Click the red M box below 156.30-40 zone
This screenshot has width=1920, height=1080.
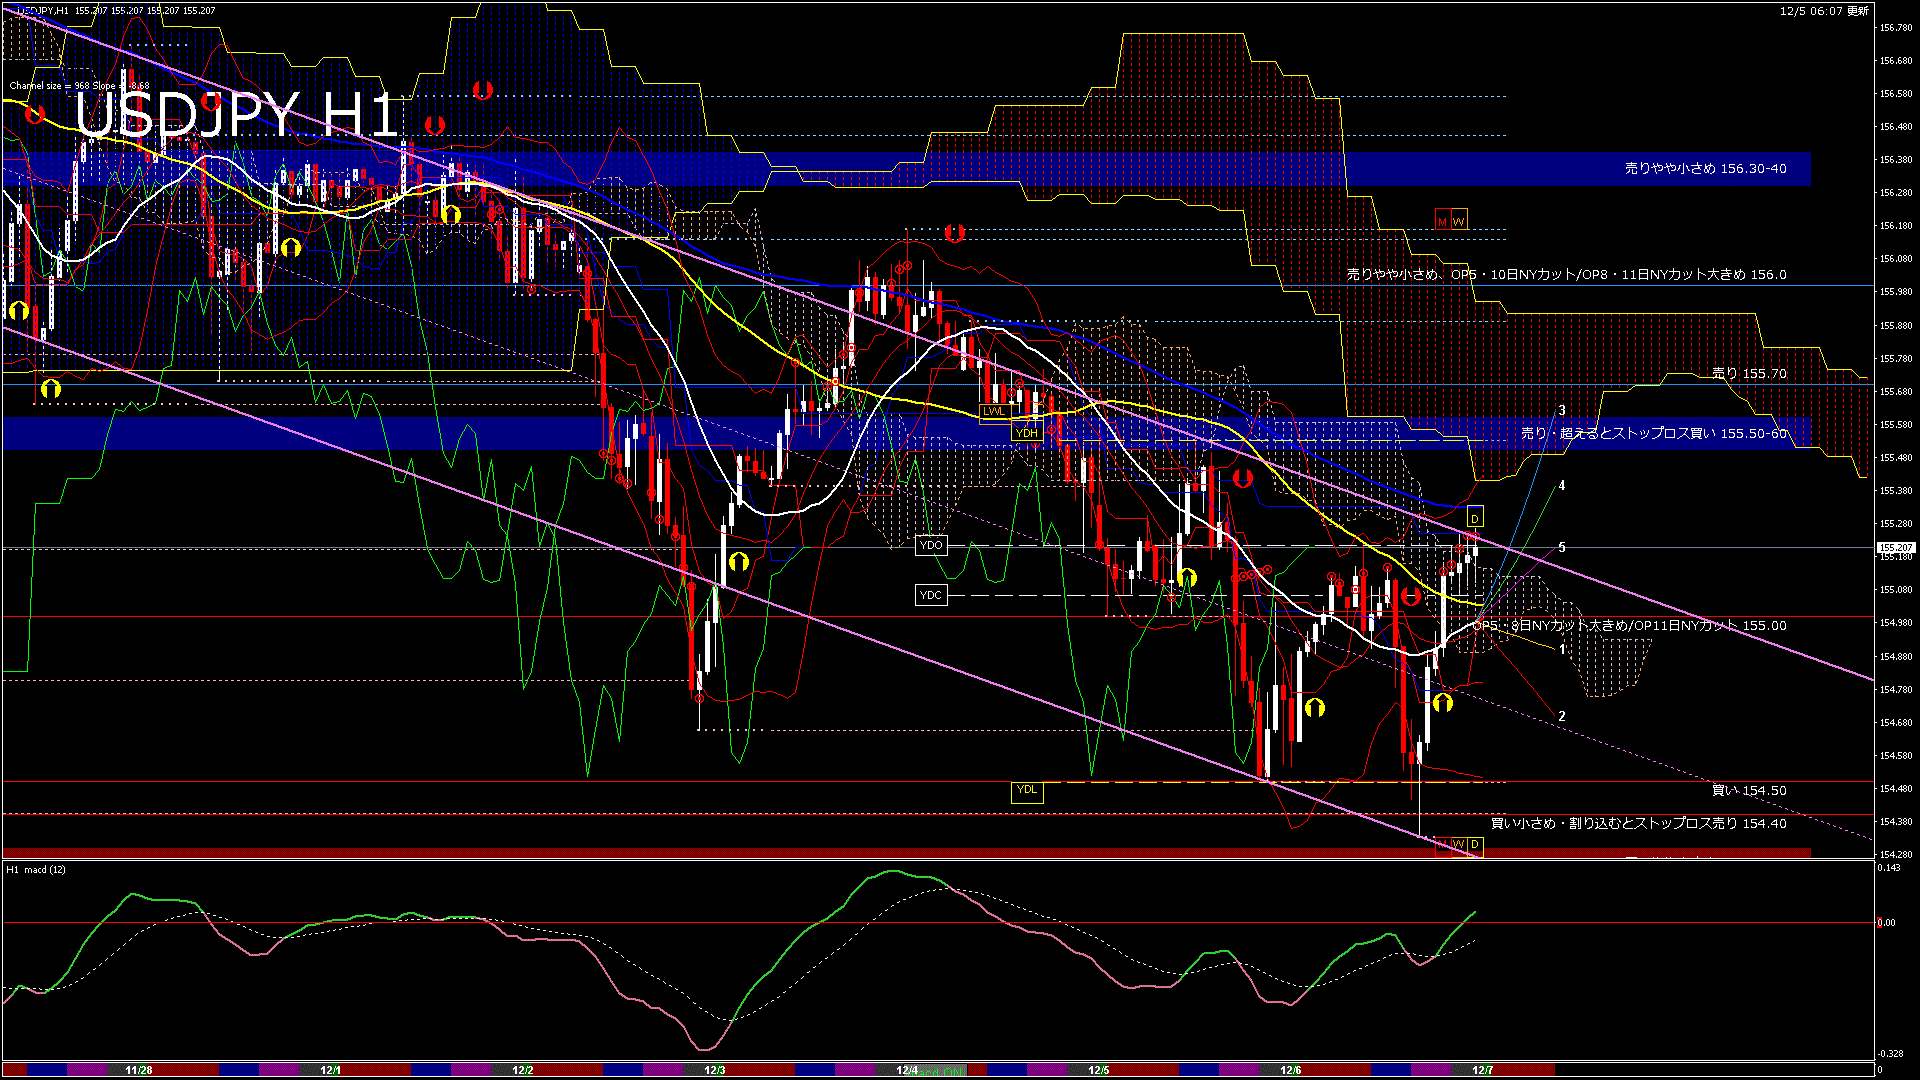pos(1442,221)
